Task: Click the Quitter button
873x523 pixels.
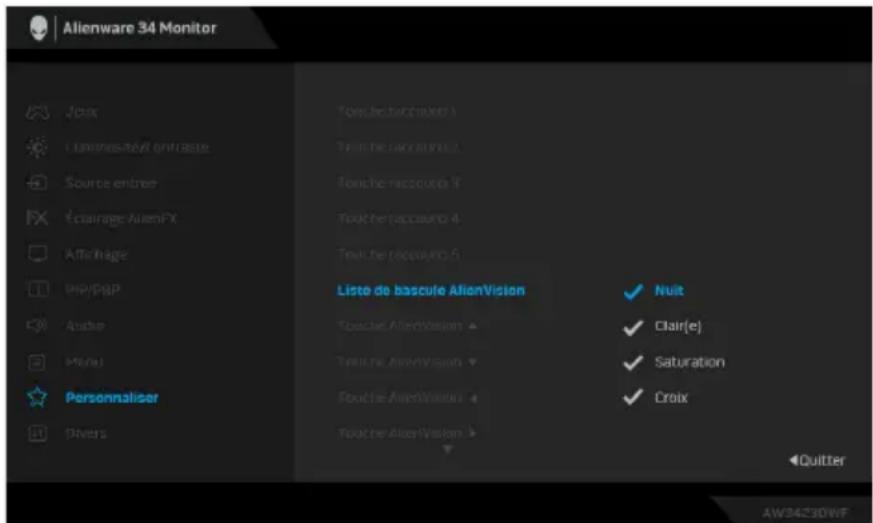Action: [x=817, y=461]
